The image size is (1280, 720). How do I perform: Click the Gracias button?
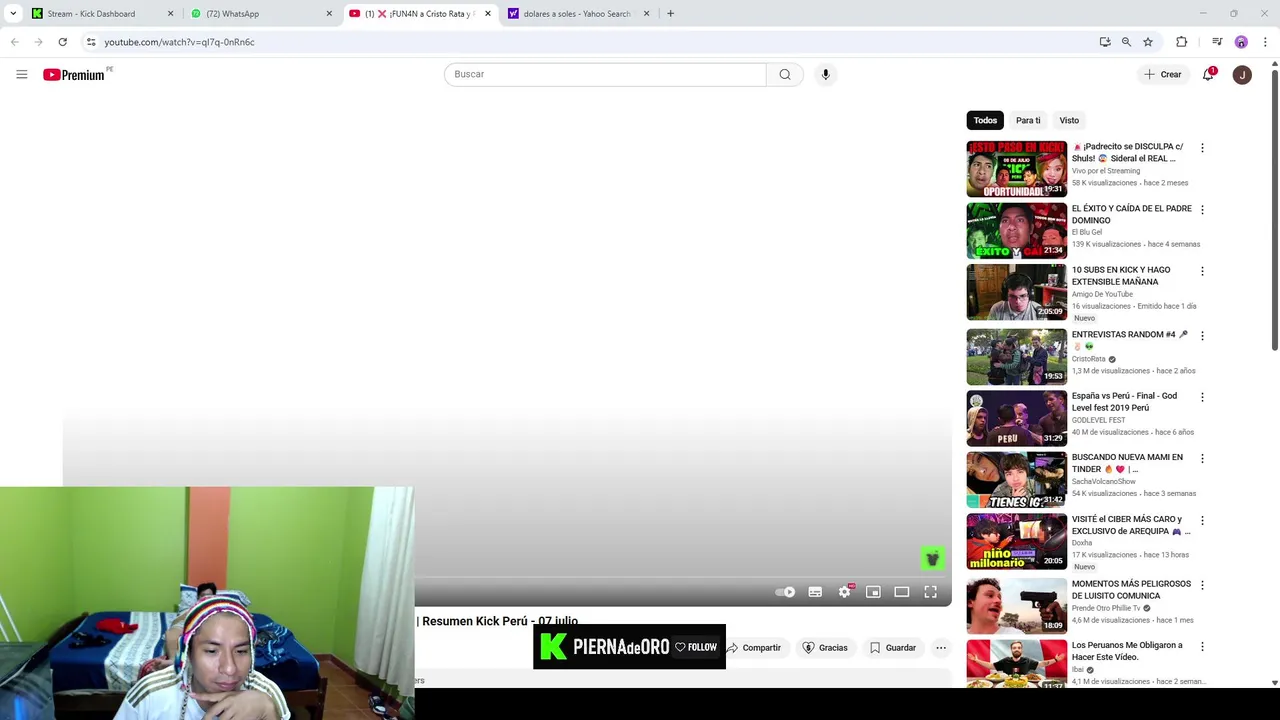(x=825, y=648)
